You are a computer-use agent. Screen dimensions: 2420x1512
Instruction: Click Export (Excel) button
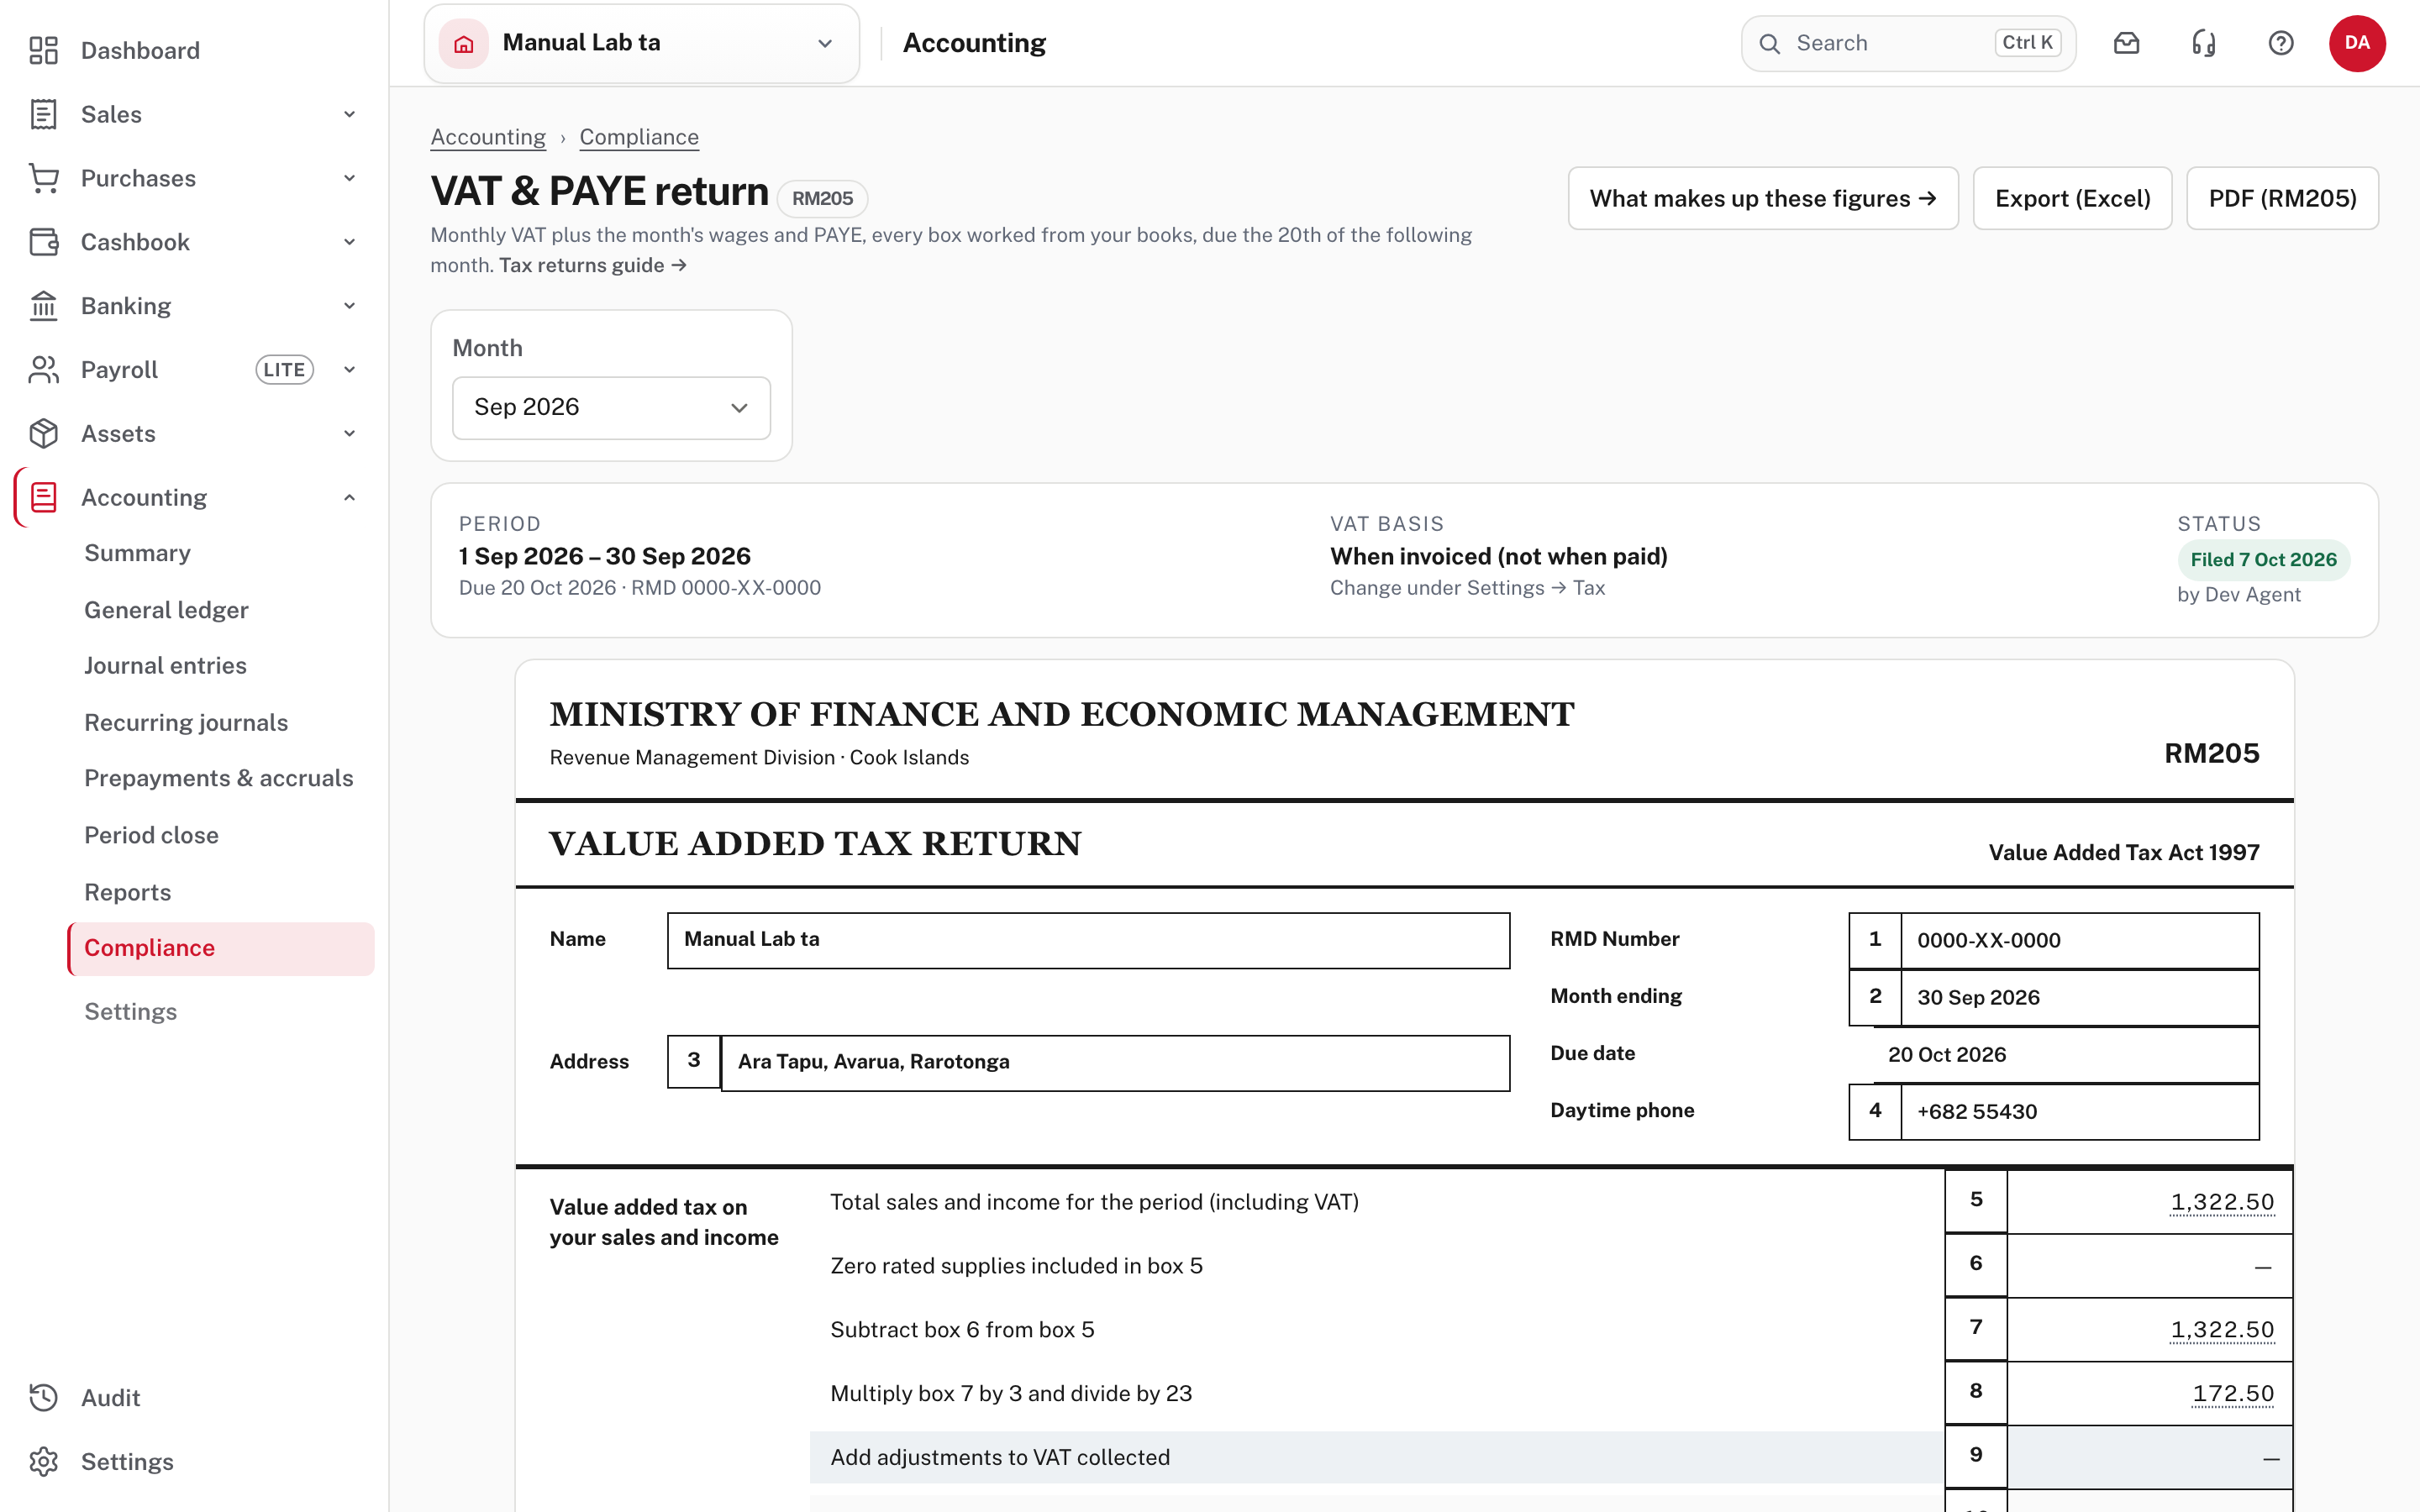click(2072, 198)
